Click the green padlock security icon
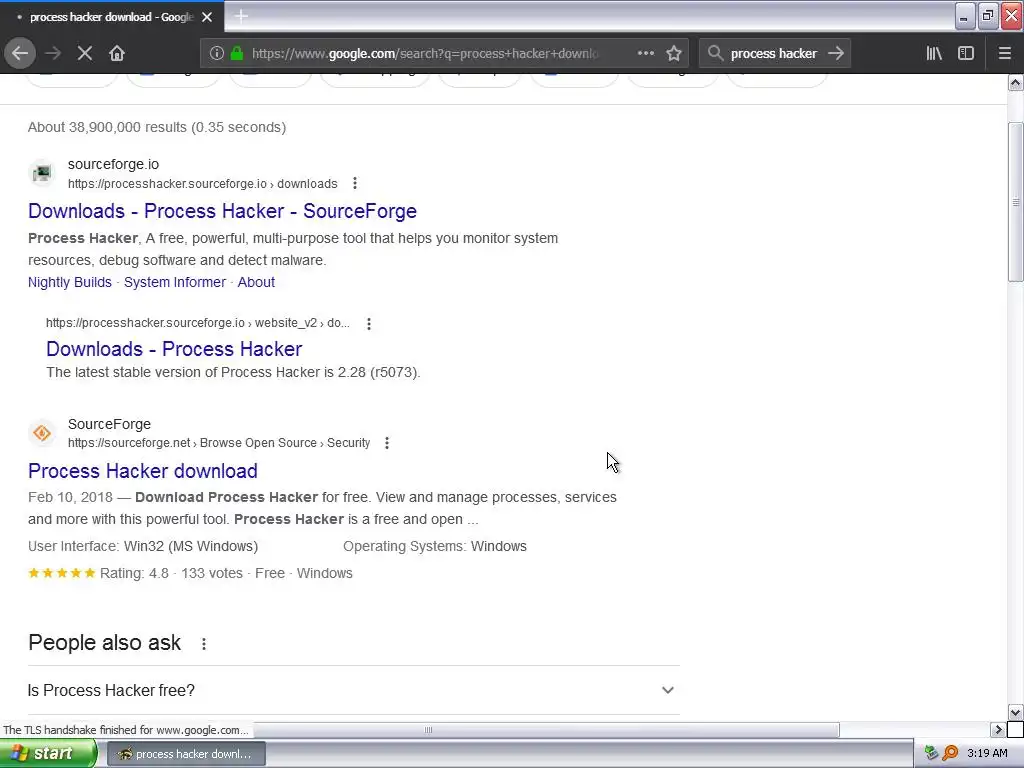The image size is (1024, 768). [237, 54]
